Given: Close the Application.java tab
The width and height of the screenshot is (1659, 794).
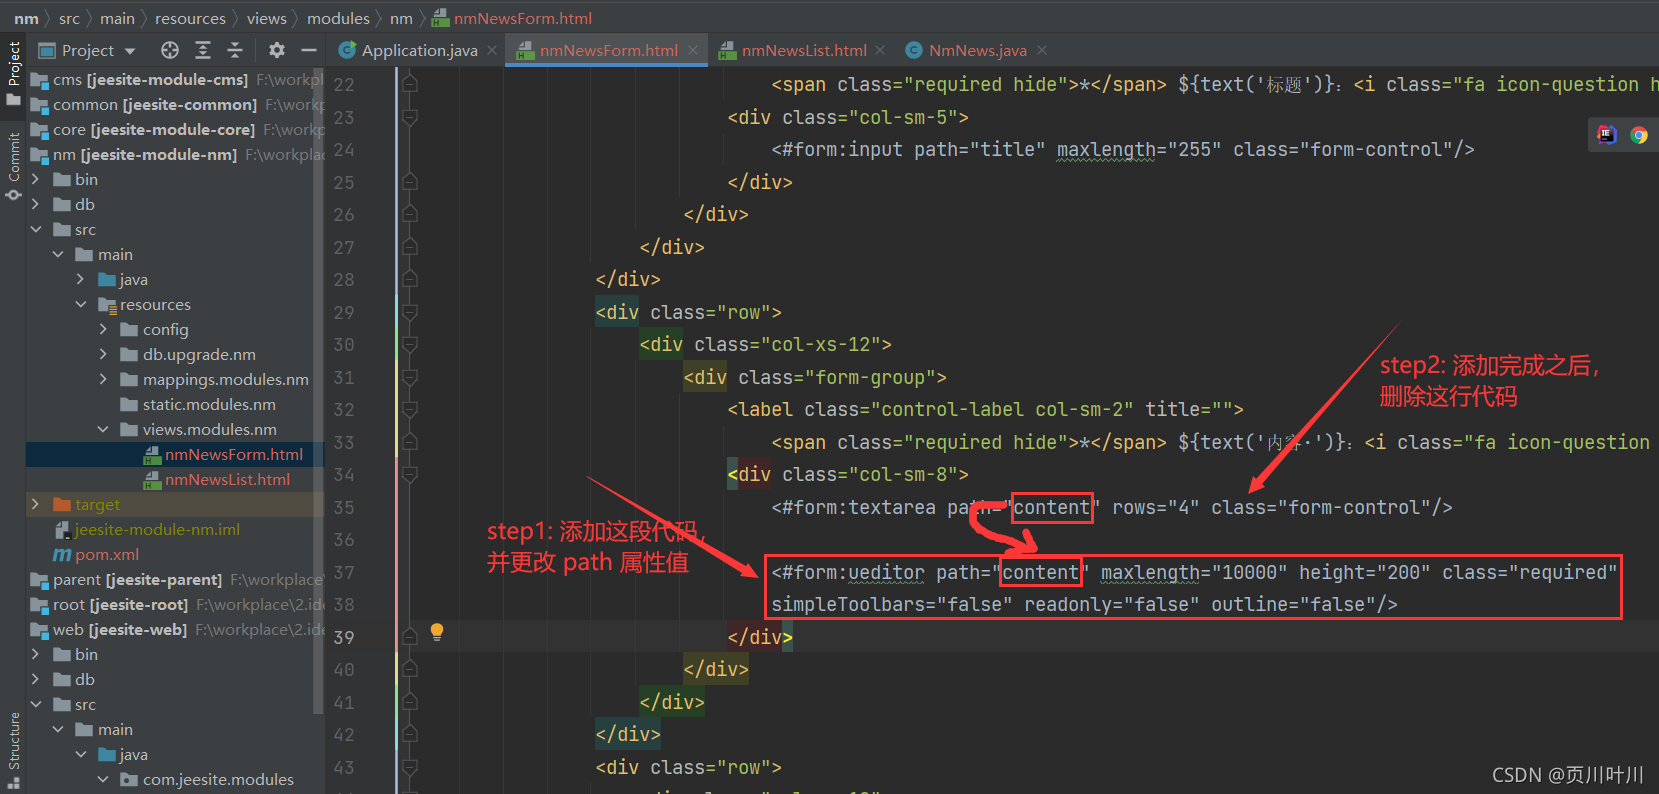Looking at the screenshot, I should click(492, 50).
